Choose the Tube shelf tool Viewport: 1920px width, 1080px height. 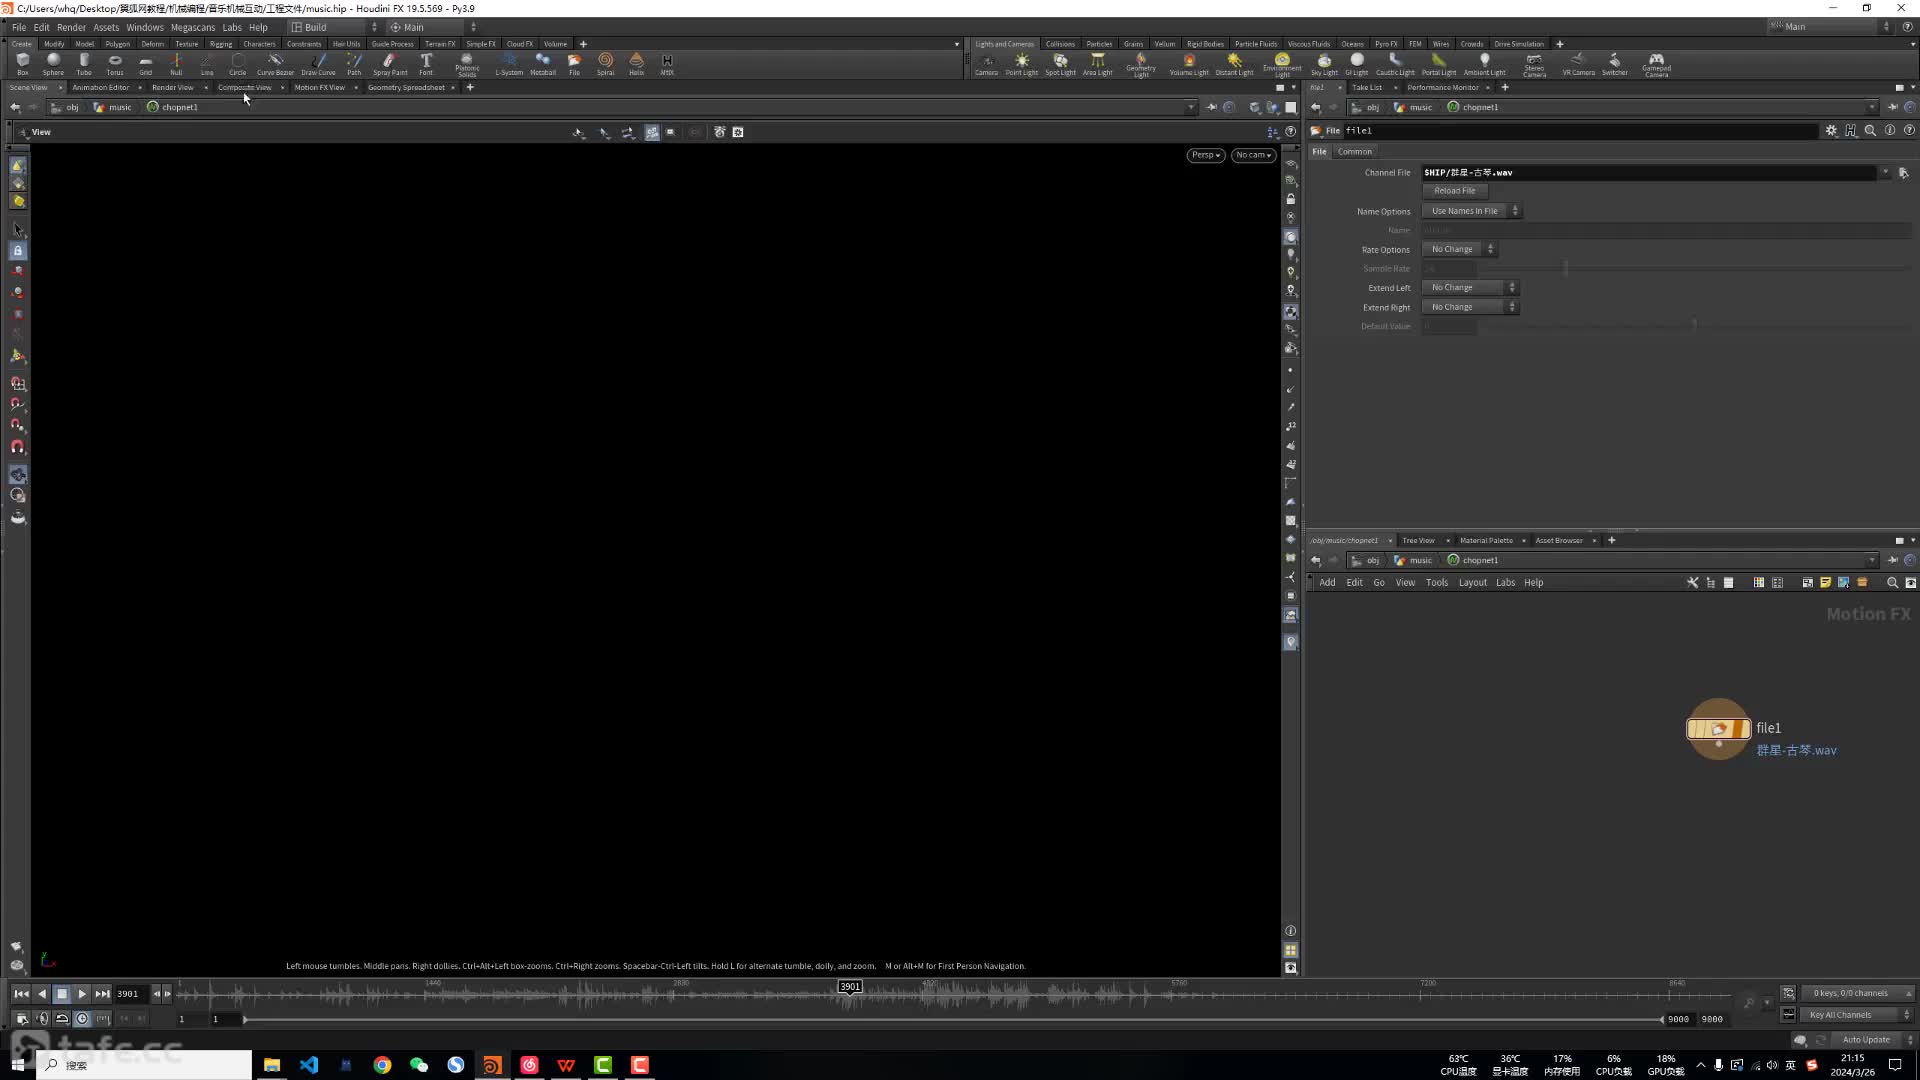(x=84, y=64)
